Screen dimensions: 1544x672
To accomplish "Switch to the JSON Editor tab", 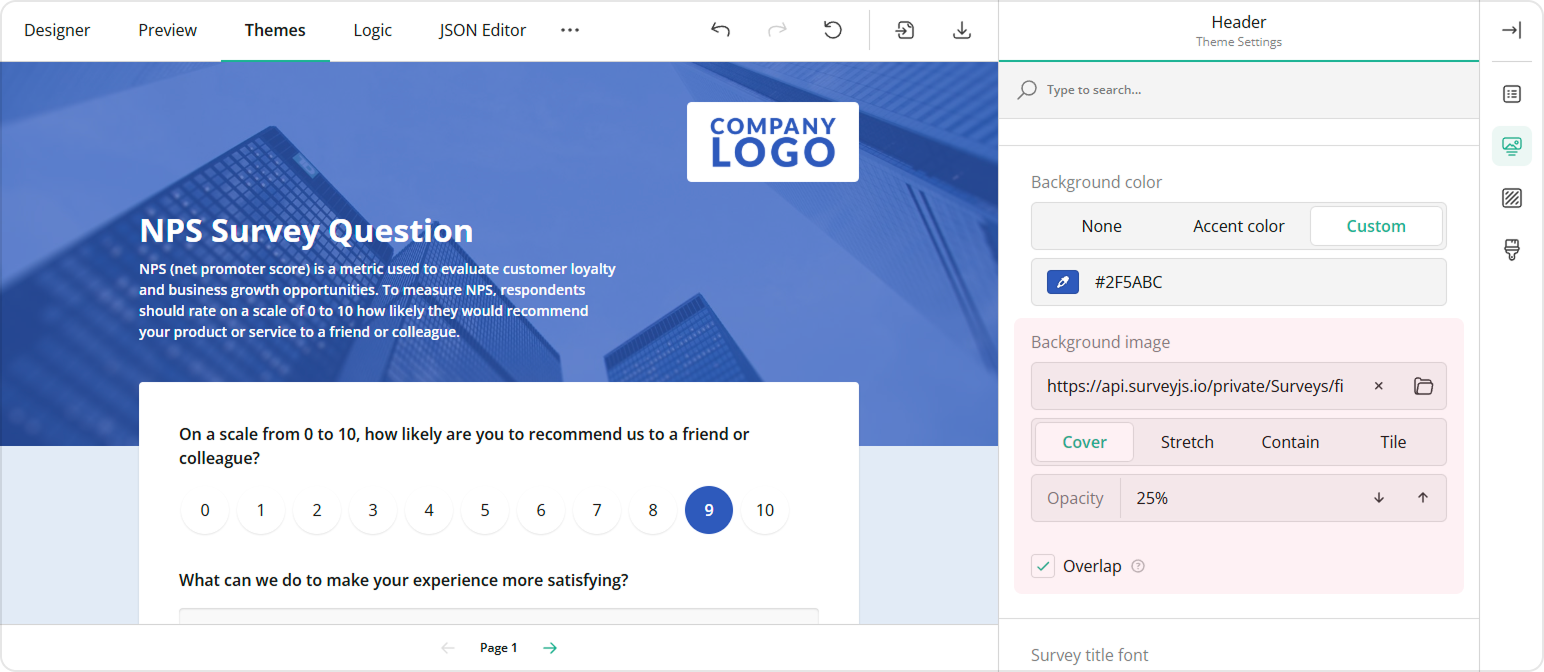I will tap(483, 30).
